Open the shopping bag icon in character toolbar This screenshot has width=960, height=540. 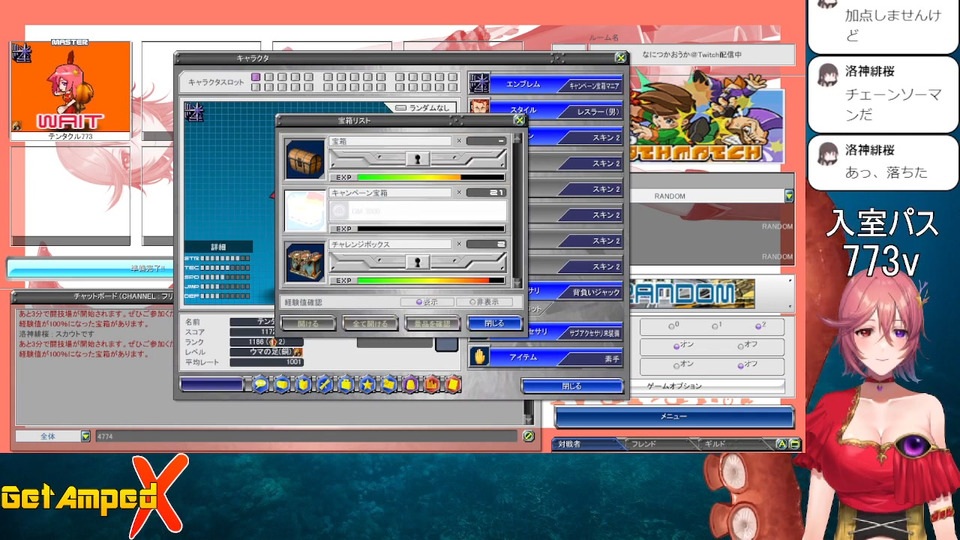[346, 384]
